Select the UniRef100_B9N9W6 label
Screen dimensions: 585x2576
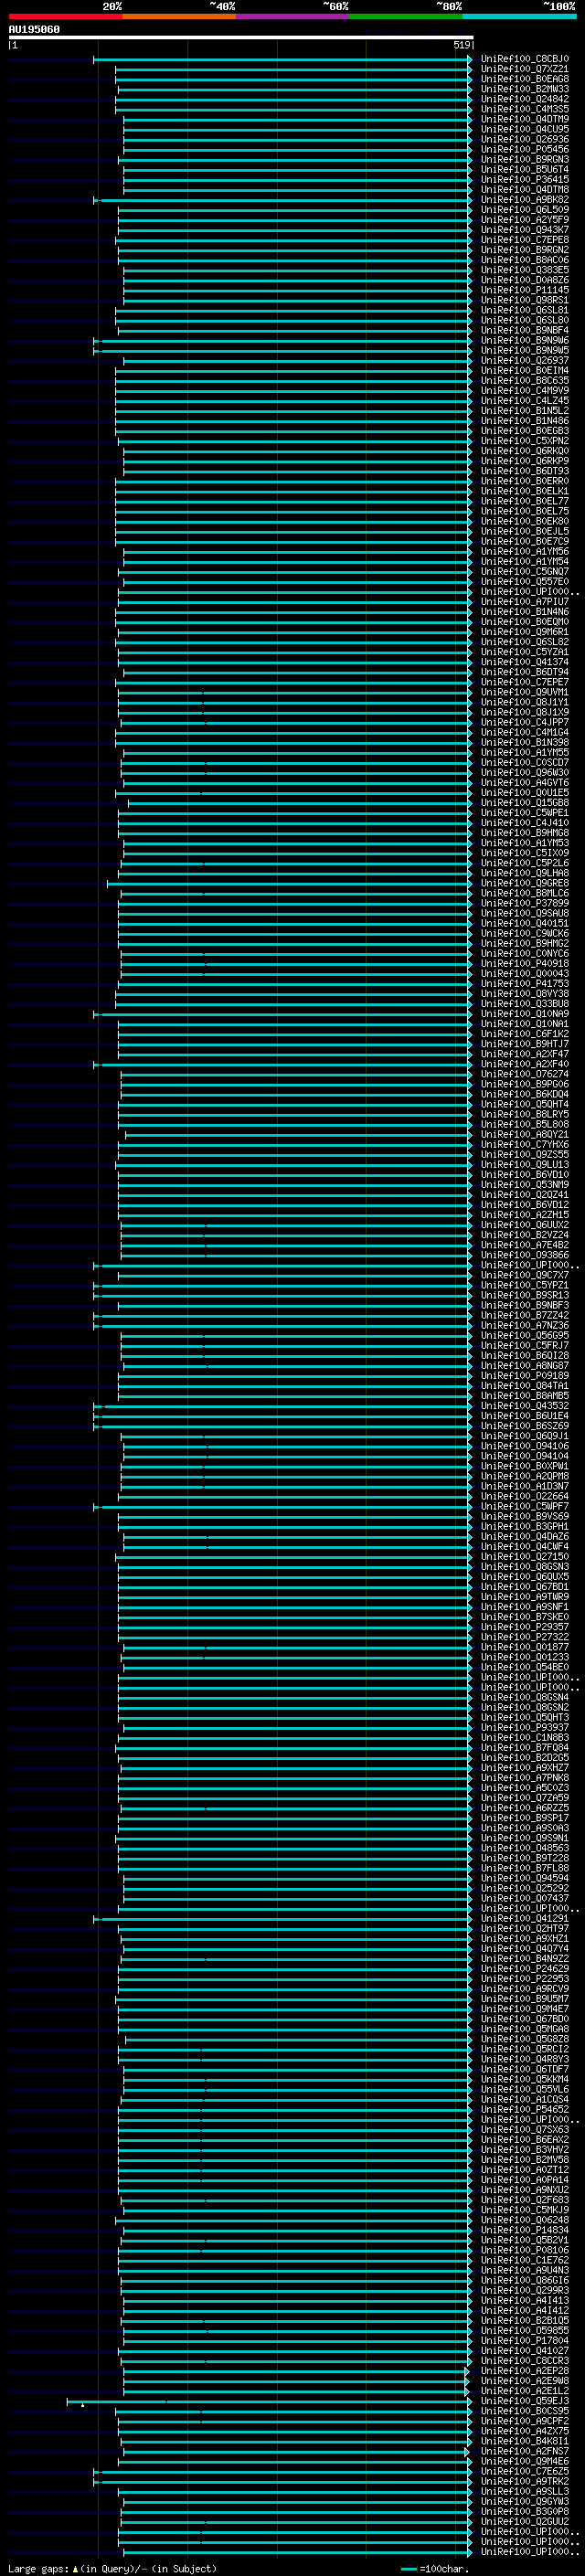(x=525, y=341)
